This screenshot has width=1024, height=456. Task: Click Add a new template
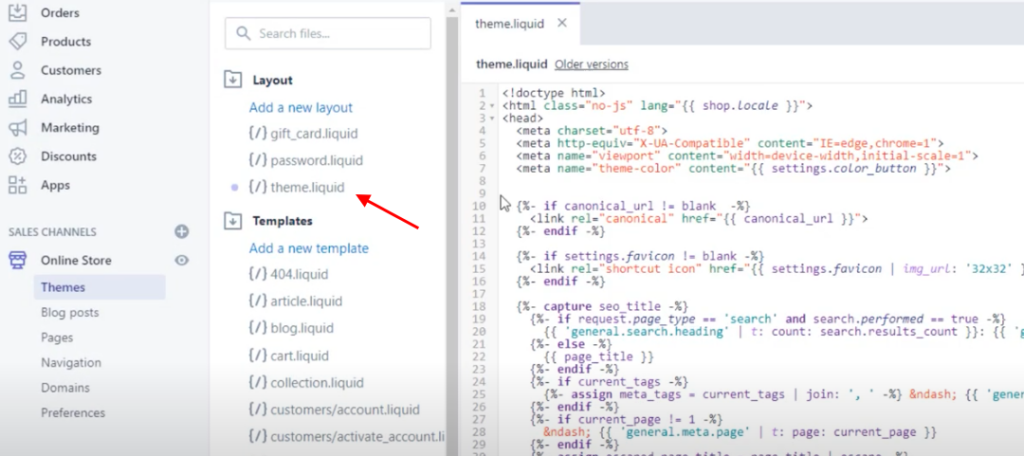pyautogui.click(x=309, y=248)
